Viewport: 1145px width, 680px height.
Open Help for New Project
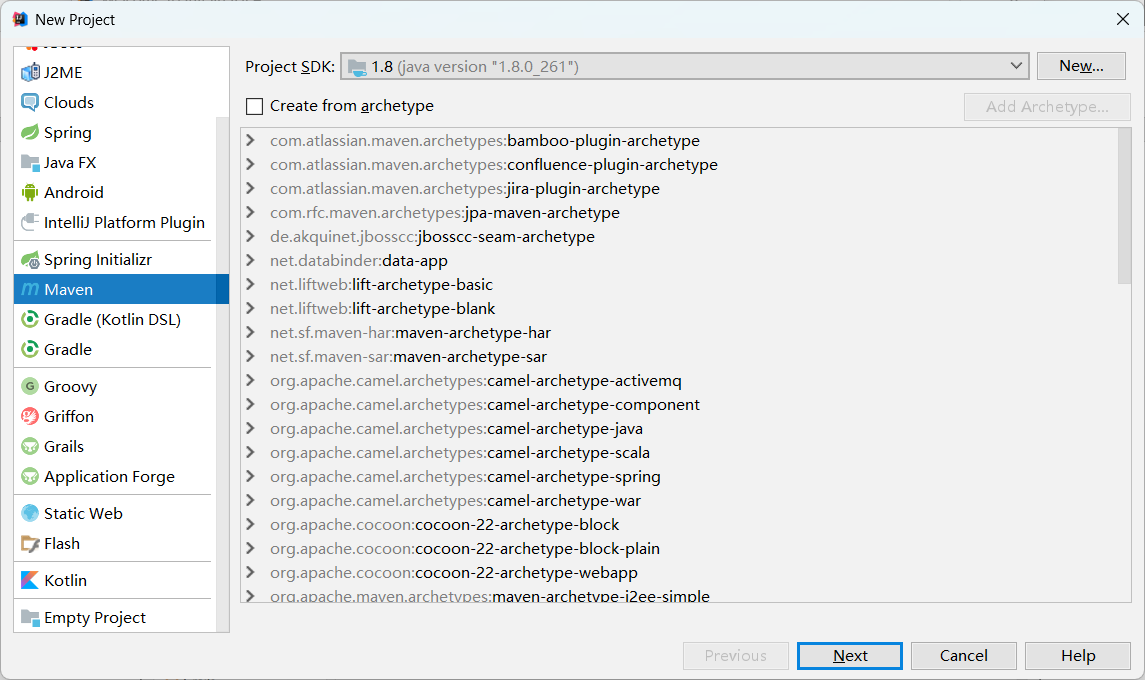coord(1077,656)
